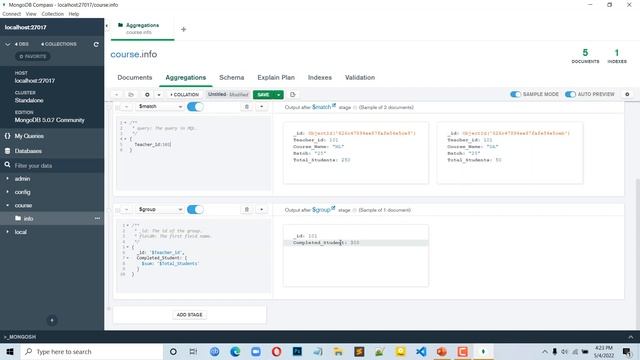This screenshot has width=640, height=360.
Task: Collapse the connection info chevron in sidebar
Action: (x=7, y=44)
